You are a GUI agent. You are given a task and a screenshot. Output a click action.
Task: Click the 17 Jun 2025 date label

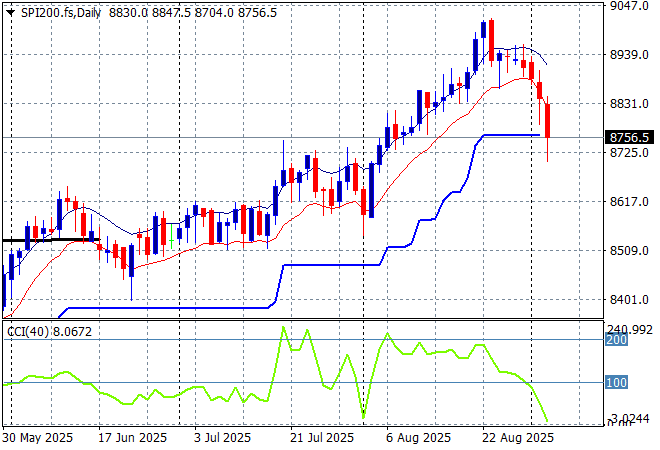point(132,438)
